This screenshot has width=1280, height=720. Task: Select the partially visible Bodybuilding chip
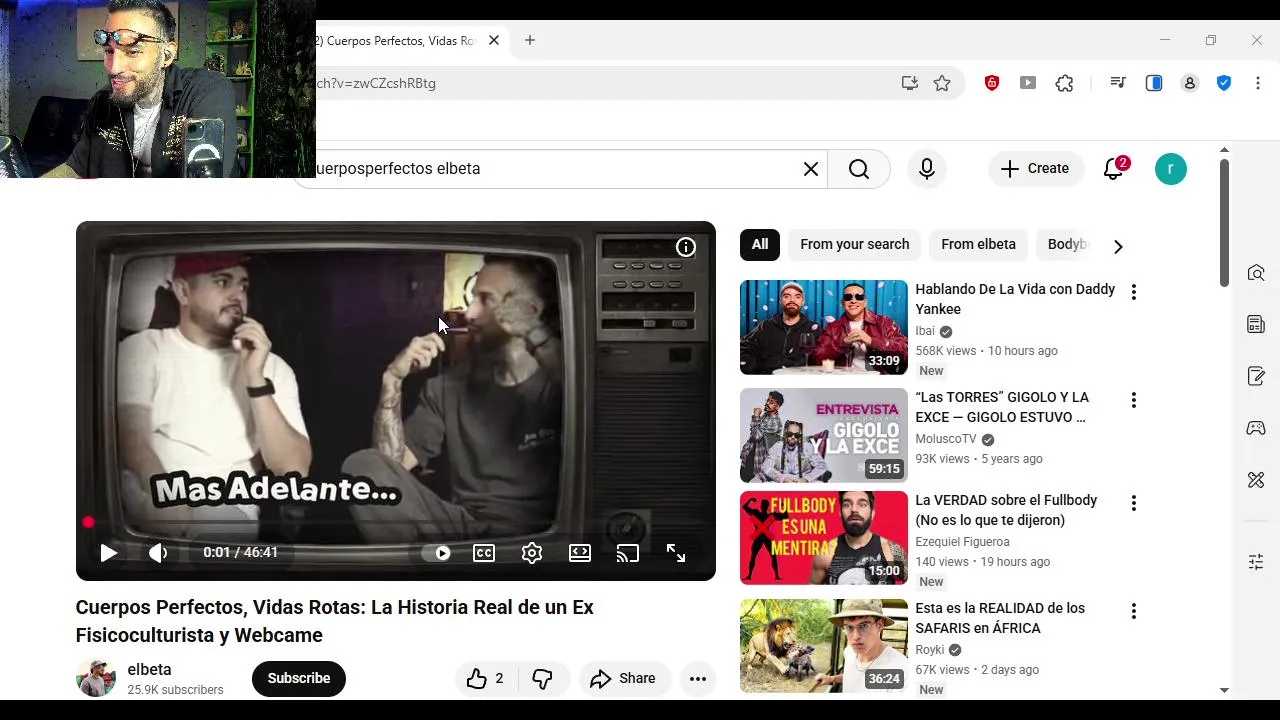coord(1066,245)
